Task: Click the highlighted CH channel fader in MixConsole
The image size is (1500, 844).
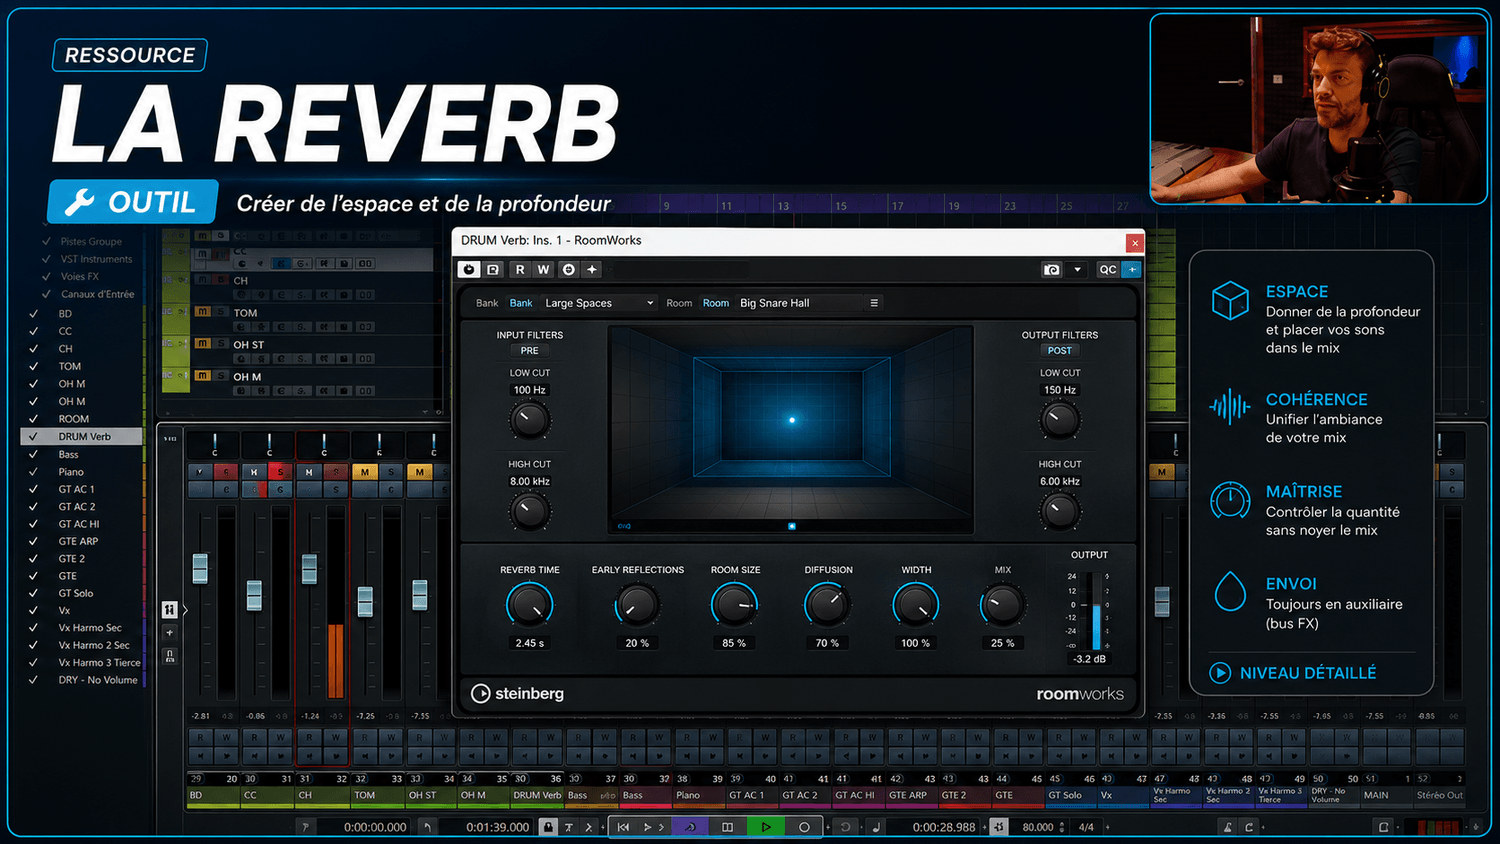Action: click(x=309, y=568)
